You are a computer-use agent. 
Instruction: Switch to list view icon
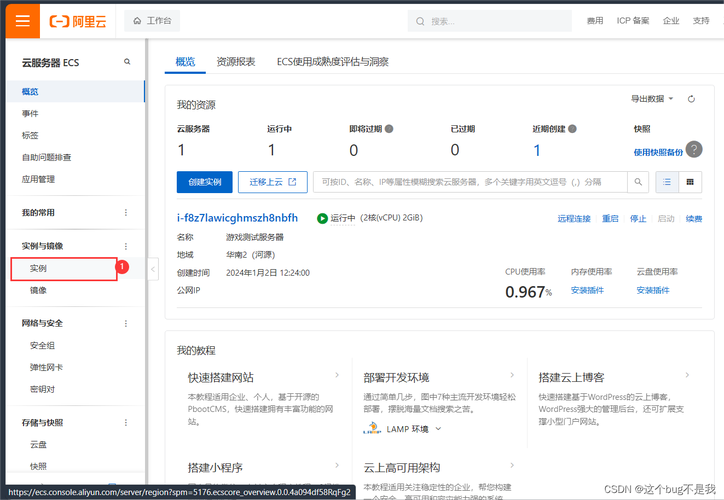667,182
